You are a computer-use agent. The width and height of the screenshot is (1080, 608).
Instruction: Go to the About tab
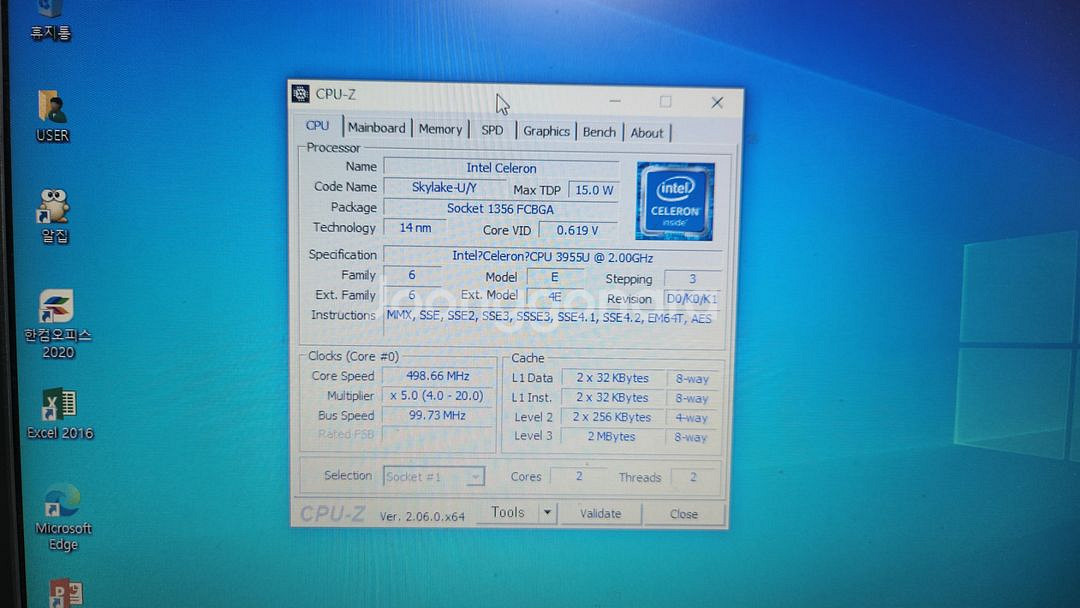pos(647,133)
